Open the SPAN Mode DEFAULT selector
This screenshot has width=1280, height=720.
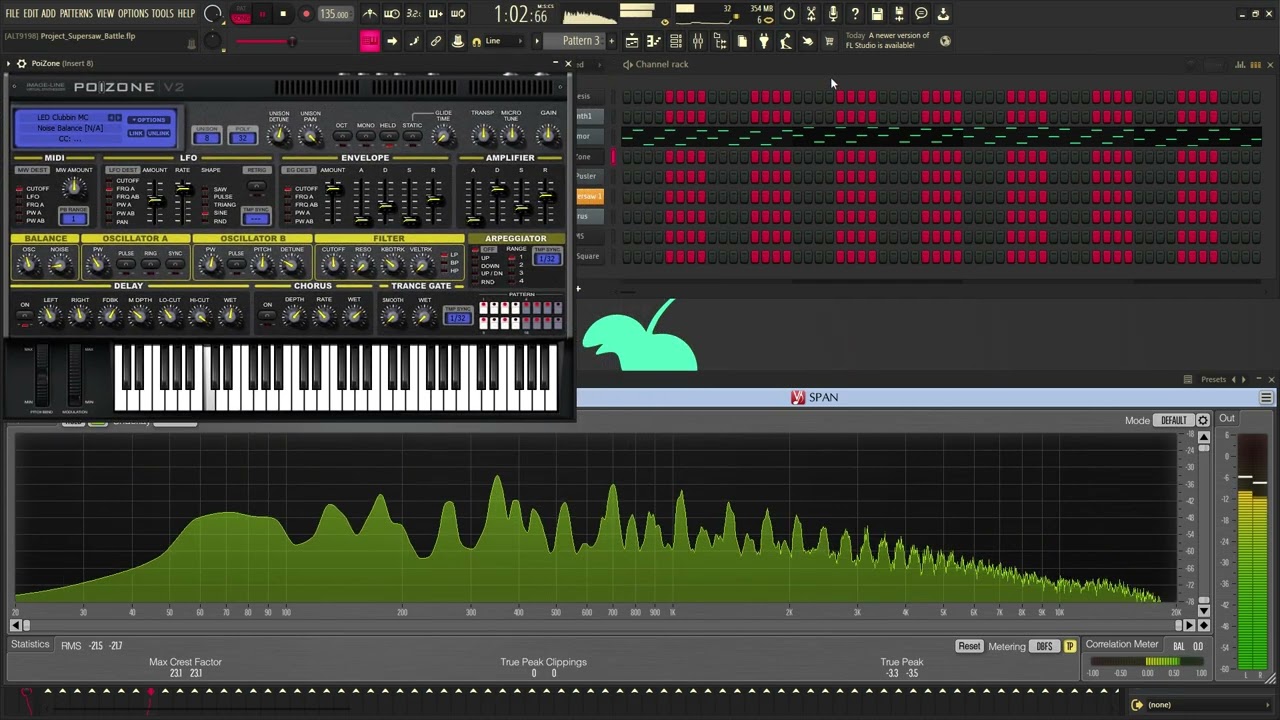1174,420
